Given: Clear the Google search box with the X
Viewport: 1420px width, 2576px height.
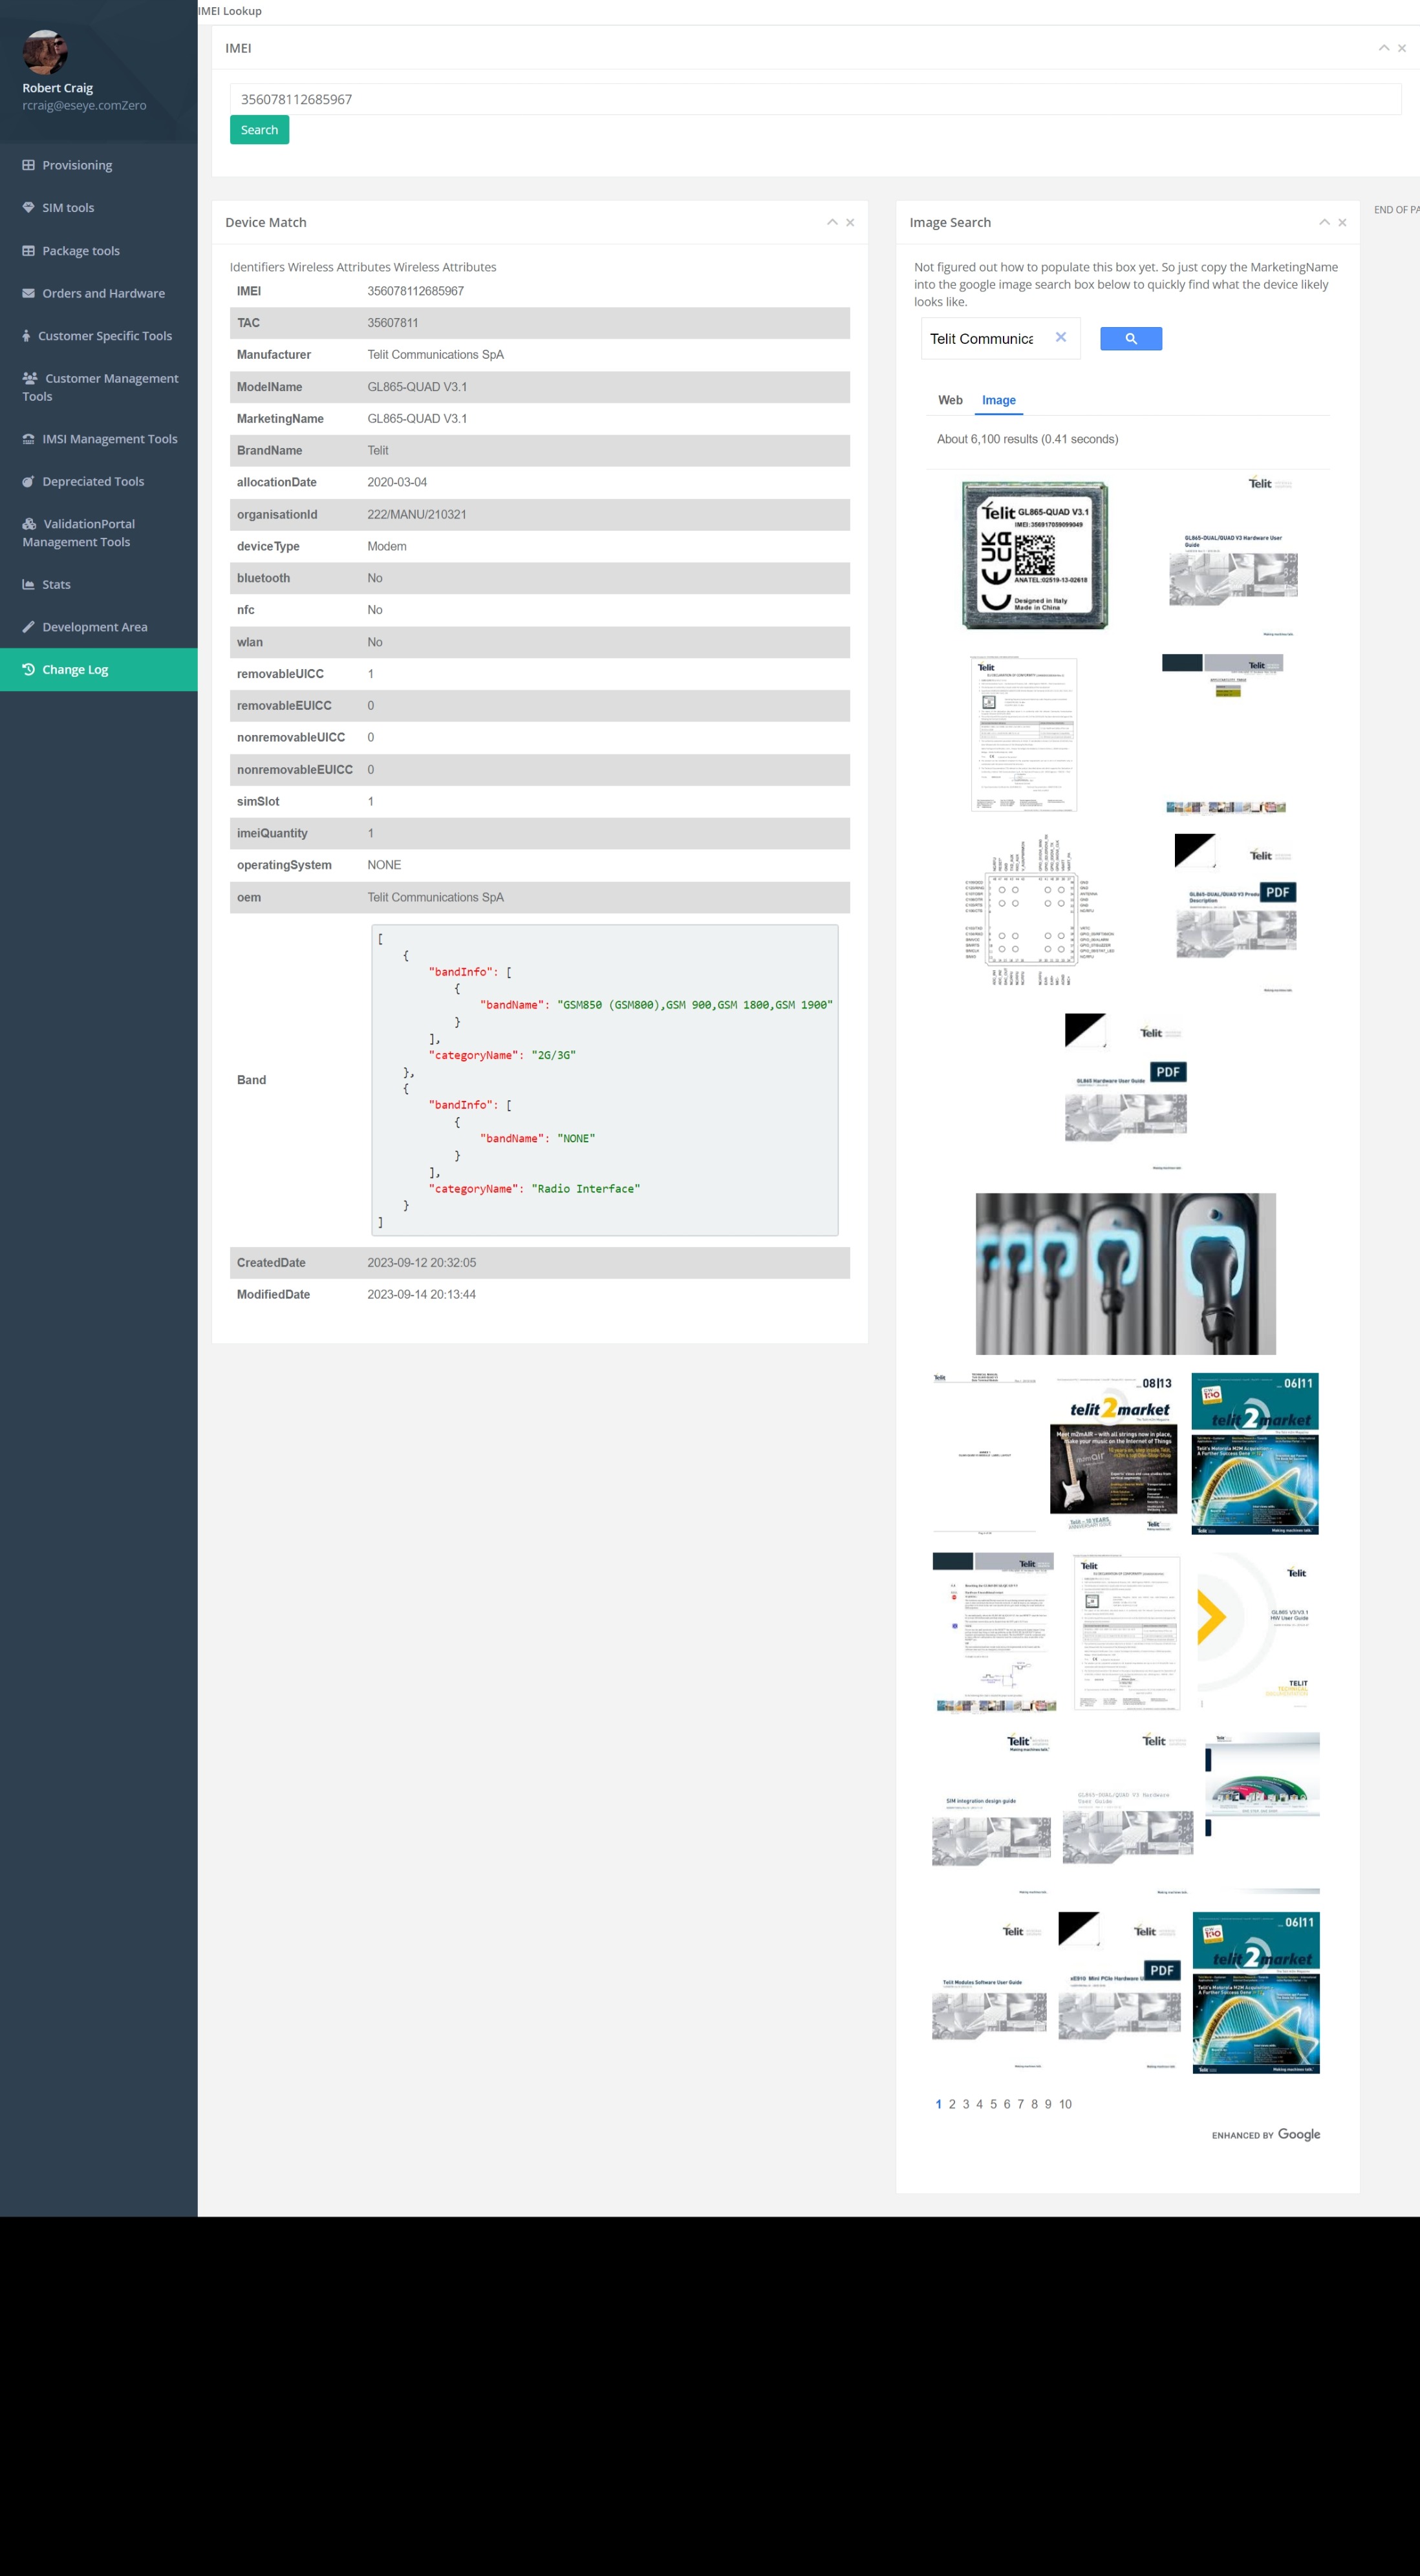Looking at the screenshot, I should (1060, 338).
